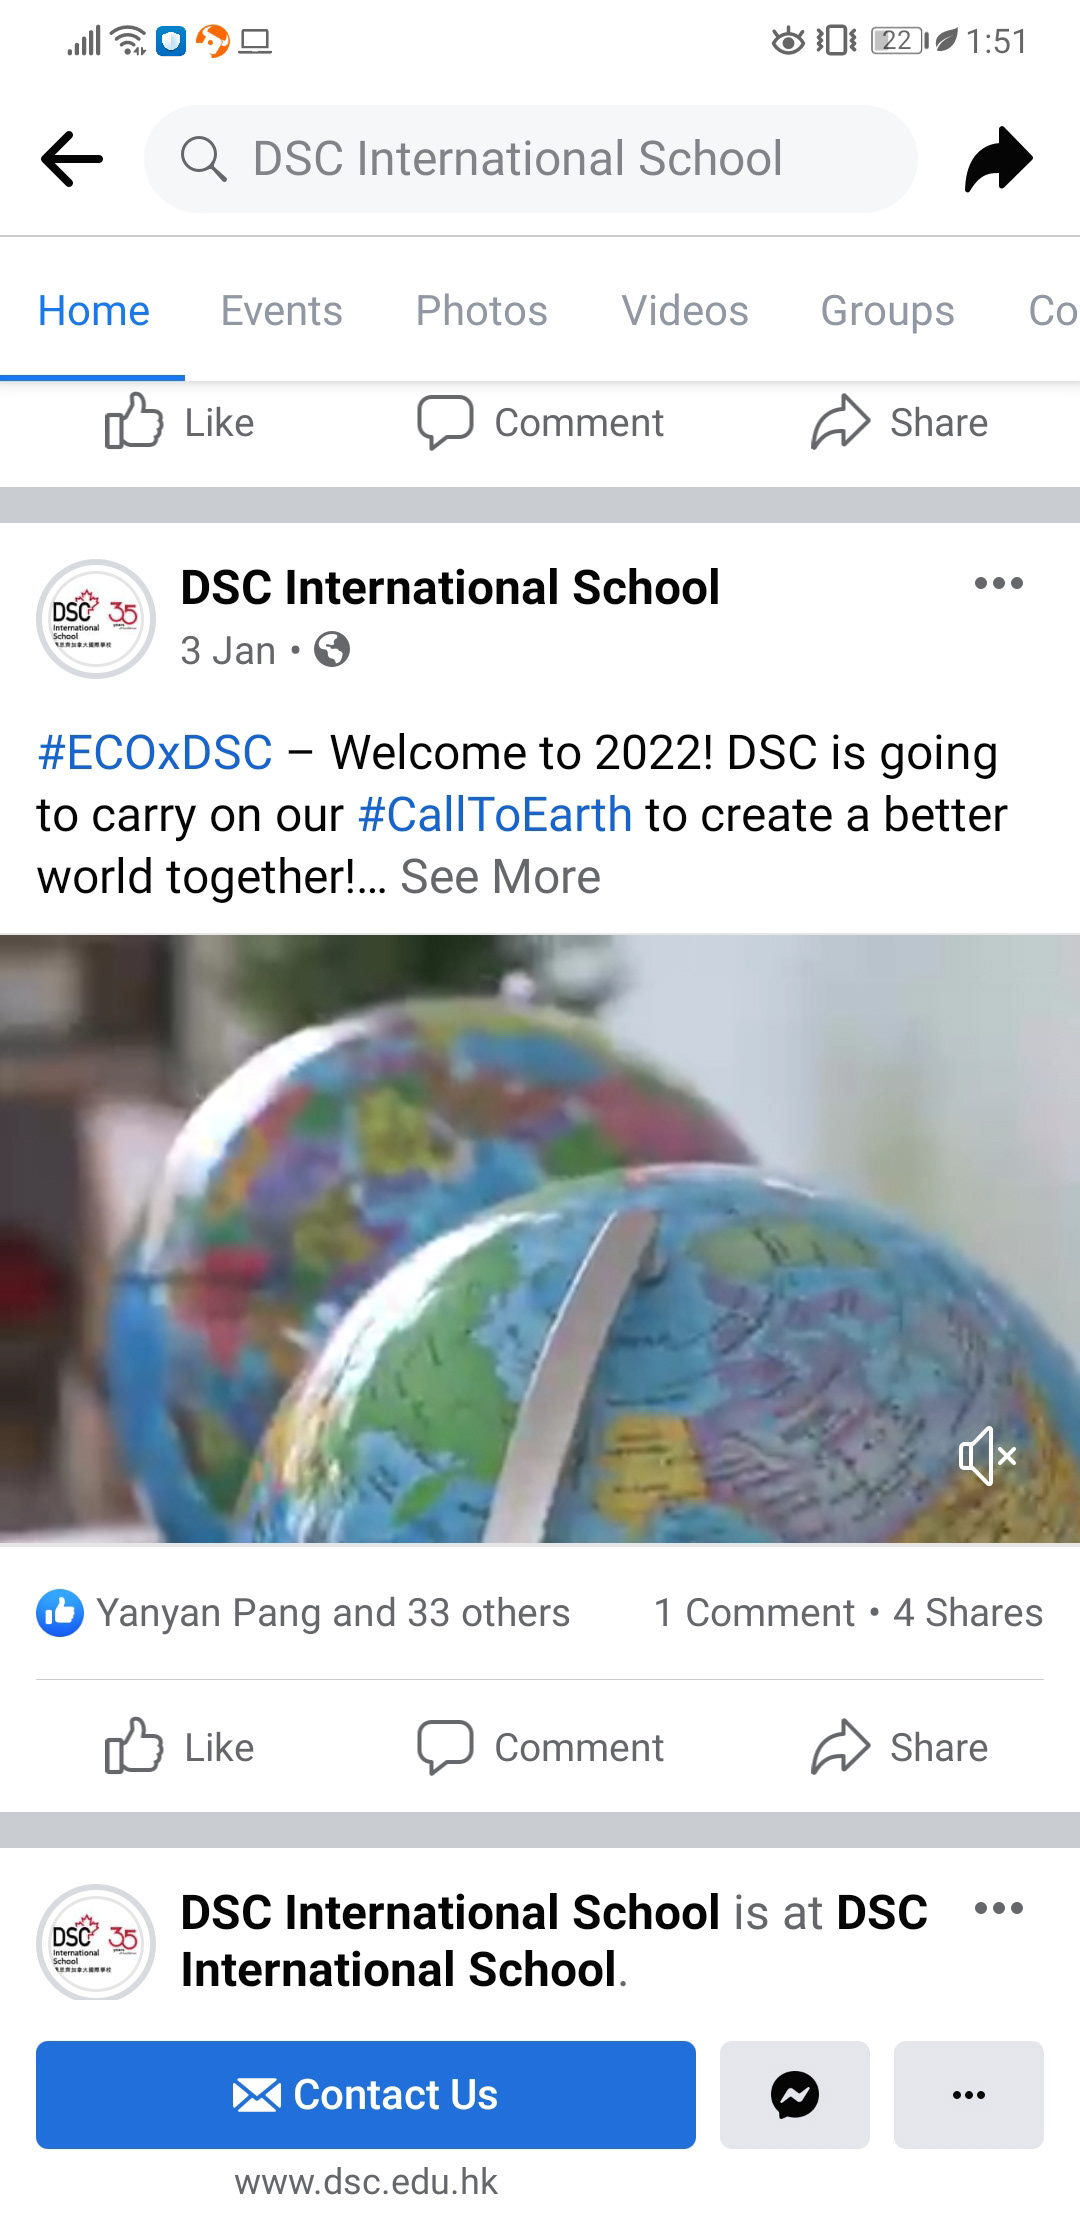Play the globe video thumbnail
Image resolution: width=1080 pixels, height=2240 pixels.
pyautogui.click(x=540, y=1239)
